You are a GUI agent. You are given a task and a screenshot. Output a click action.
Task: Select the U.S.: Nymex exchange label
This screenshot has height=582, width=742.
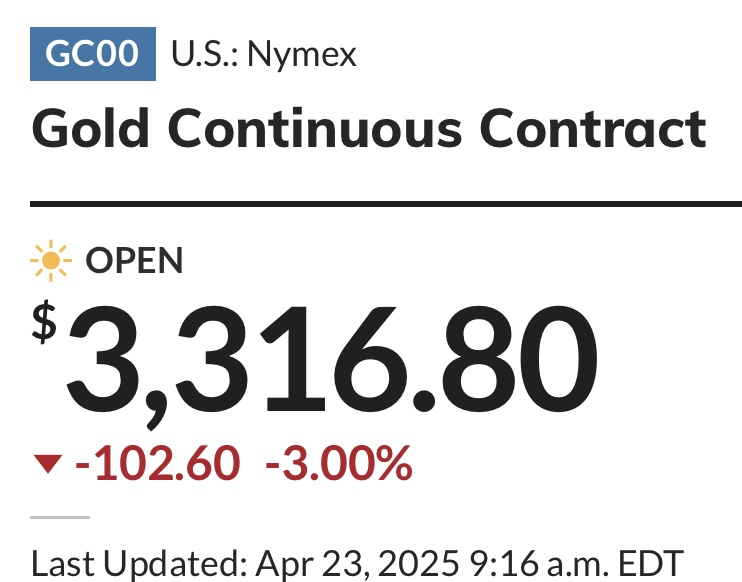[264, 54]
